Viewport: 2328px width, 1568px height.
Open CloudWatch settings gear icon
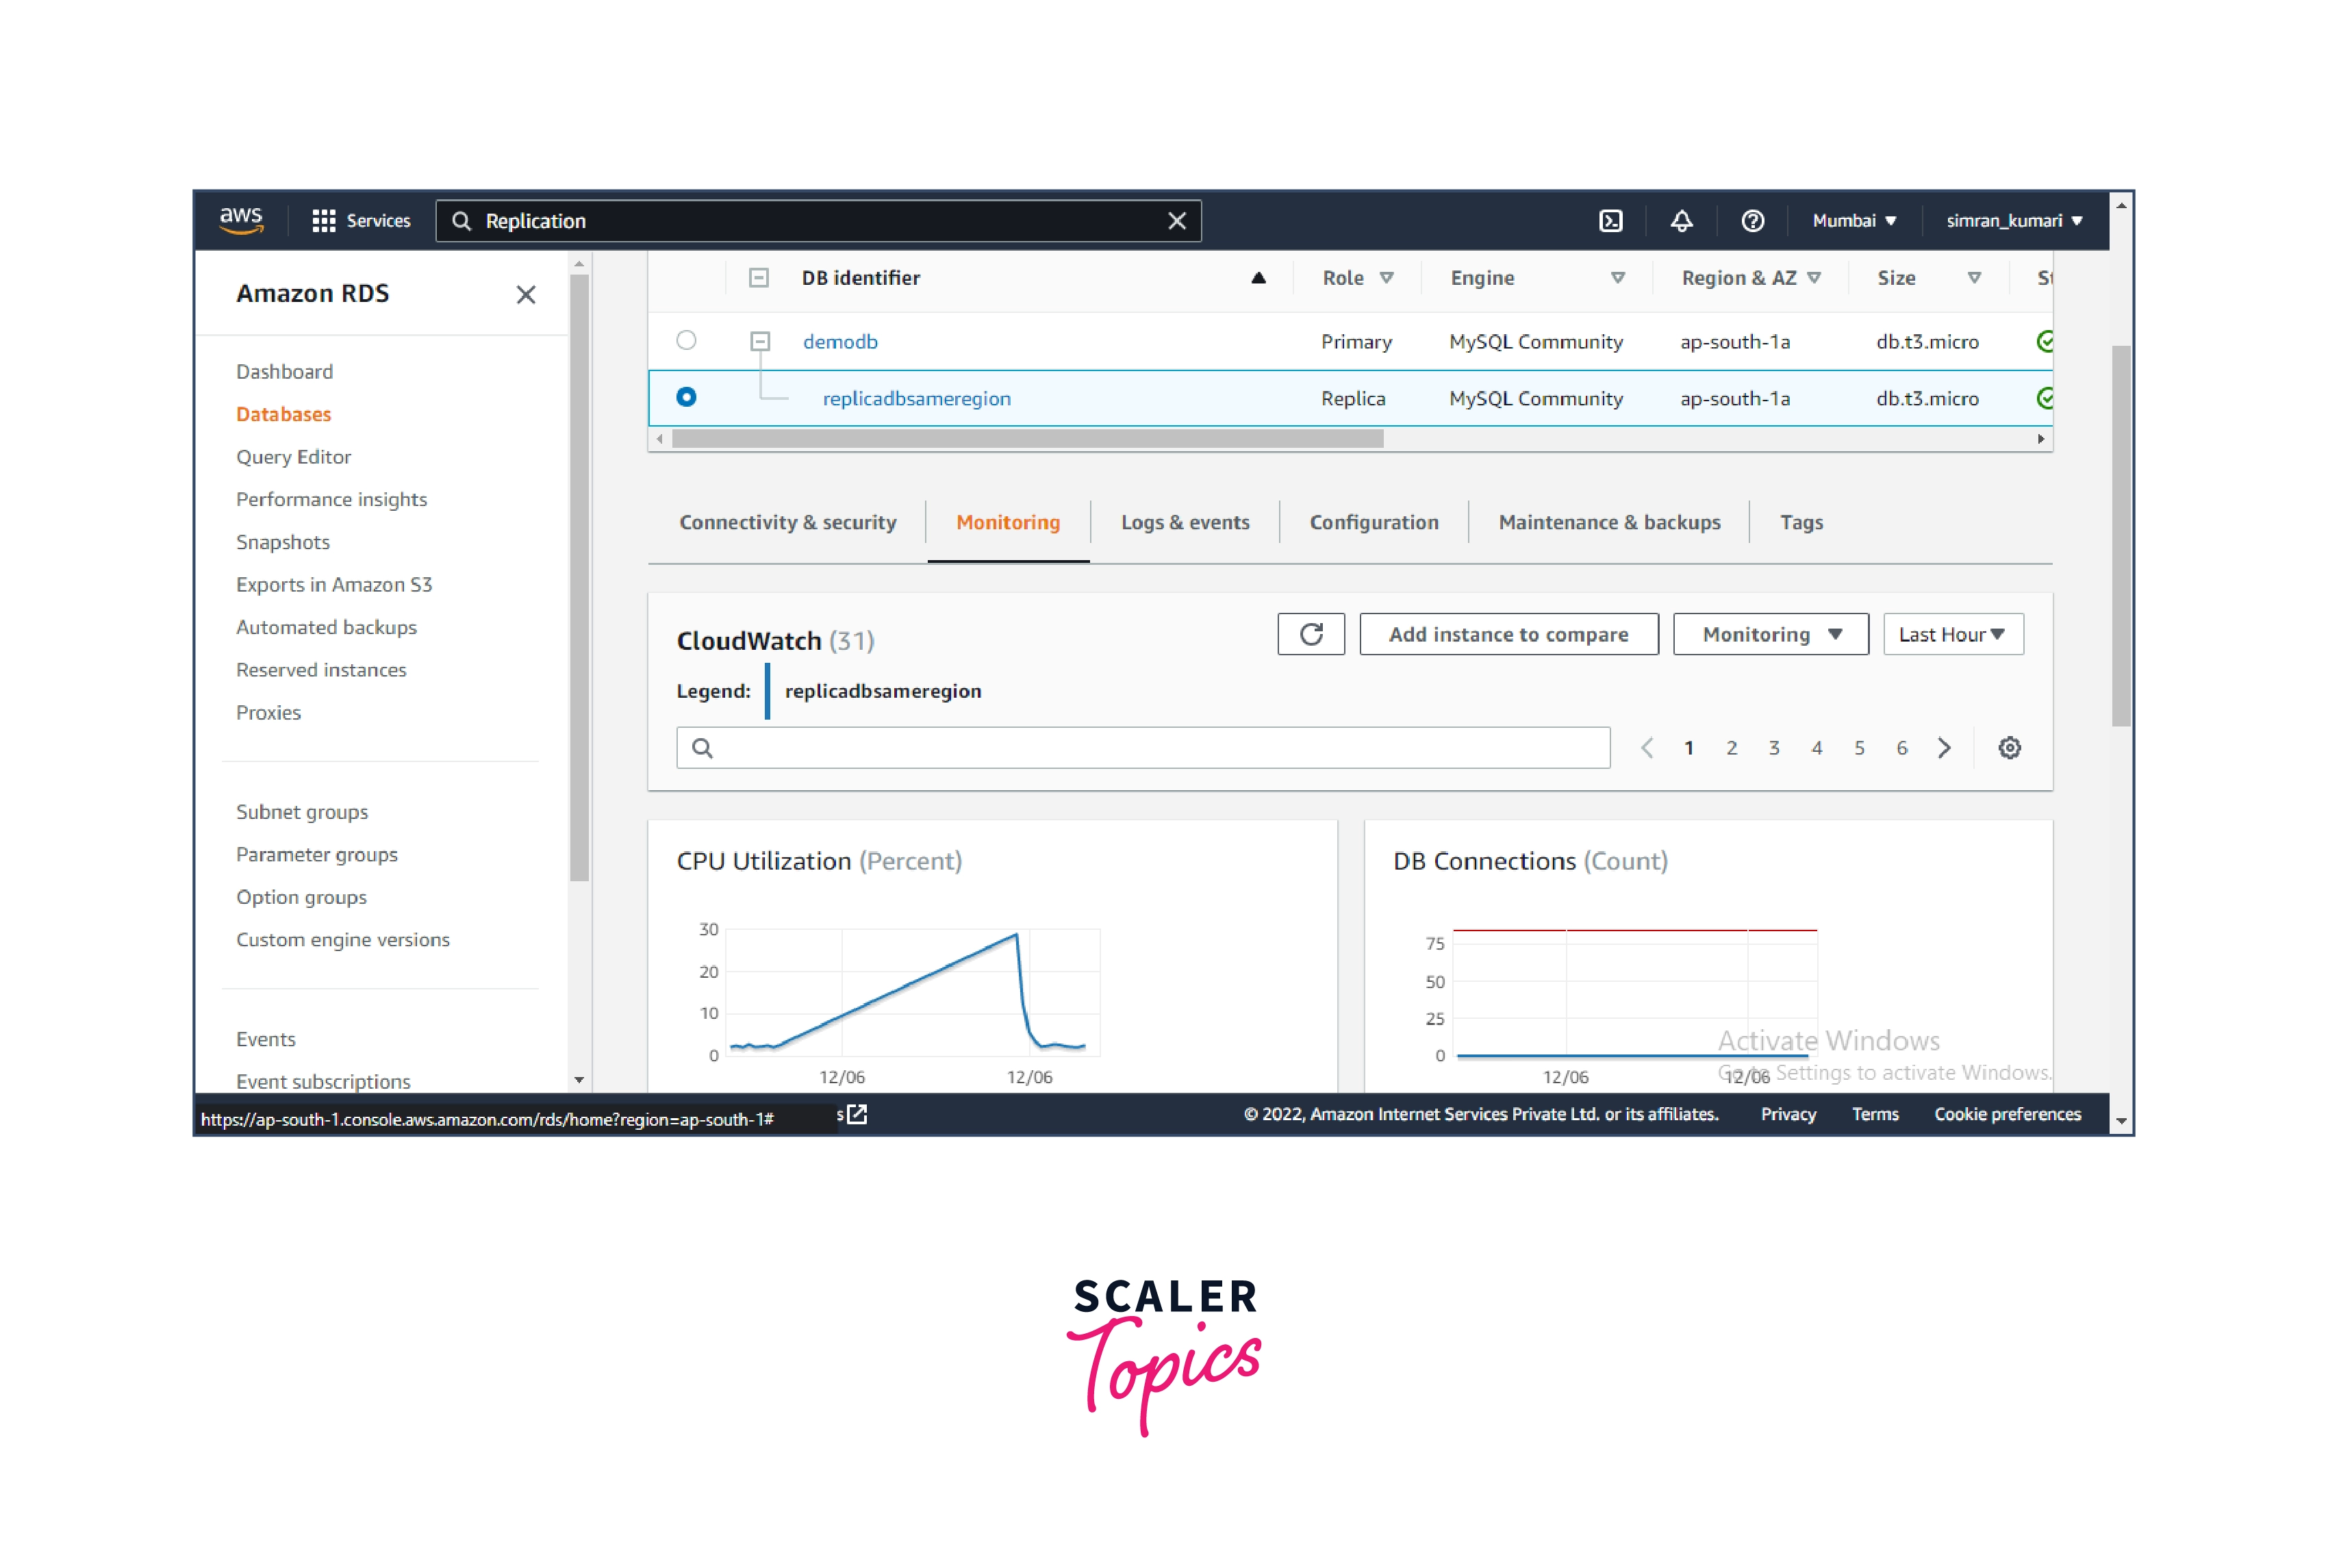tap(2009, 748)
